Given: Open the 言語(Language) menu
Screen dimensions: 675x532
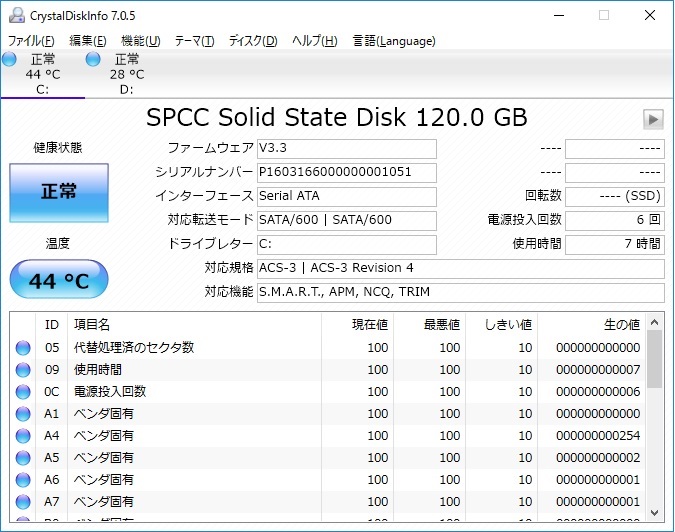Looking at the screenshot, I should pyautogui.click(x=394, y=41).
